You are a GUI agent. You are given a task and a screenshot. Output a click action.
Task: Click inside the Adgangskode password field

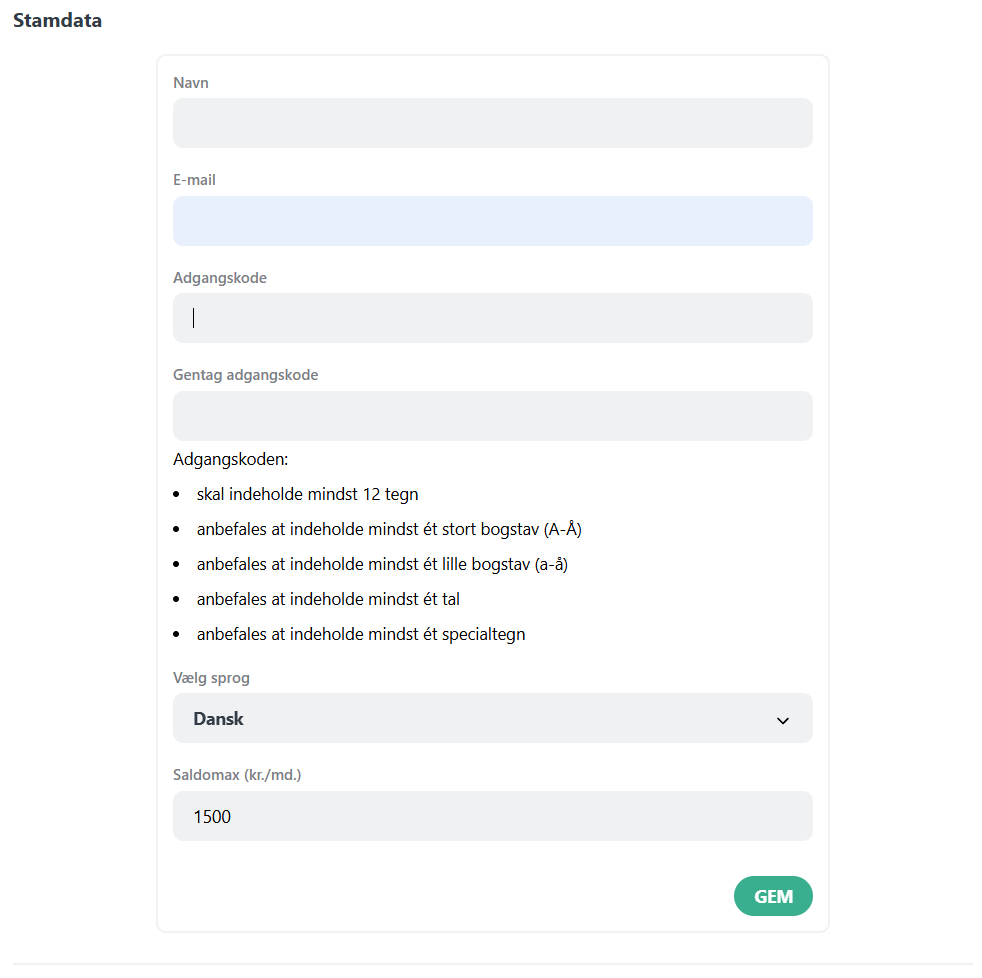[492, 317]
